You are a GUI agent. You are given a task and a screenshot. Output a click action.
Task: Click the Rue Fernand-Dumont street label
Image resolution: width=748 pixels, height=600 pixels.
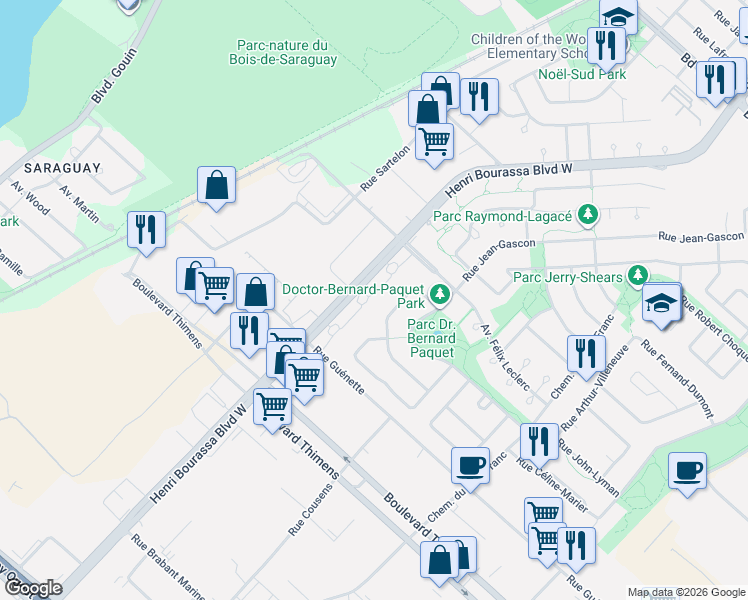tap(677, 379)
